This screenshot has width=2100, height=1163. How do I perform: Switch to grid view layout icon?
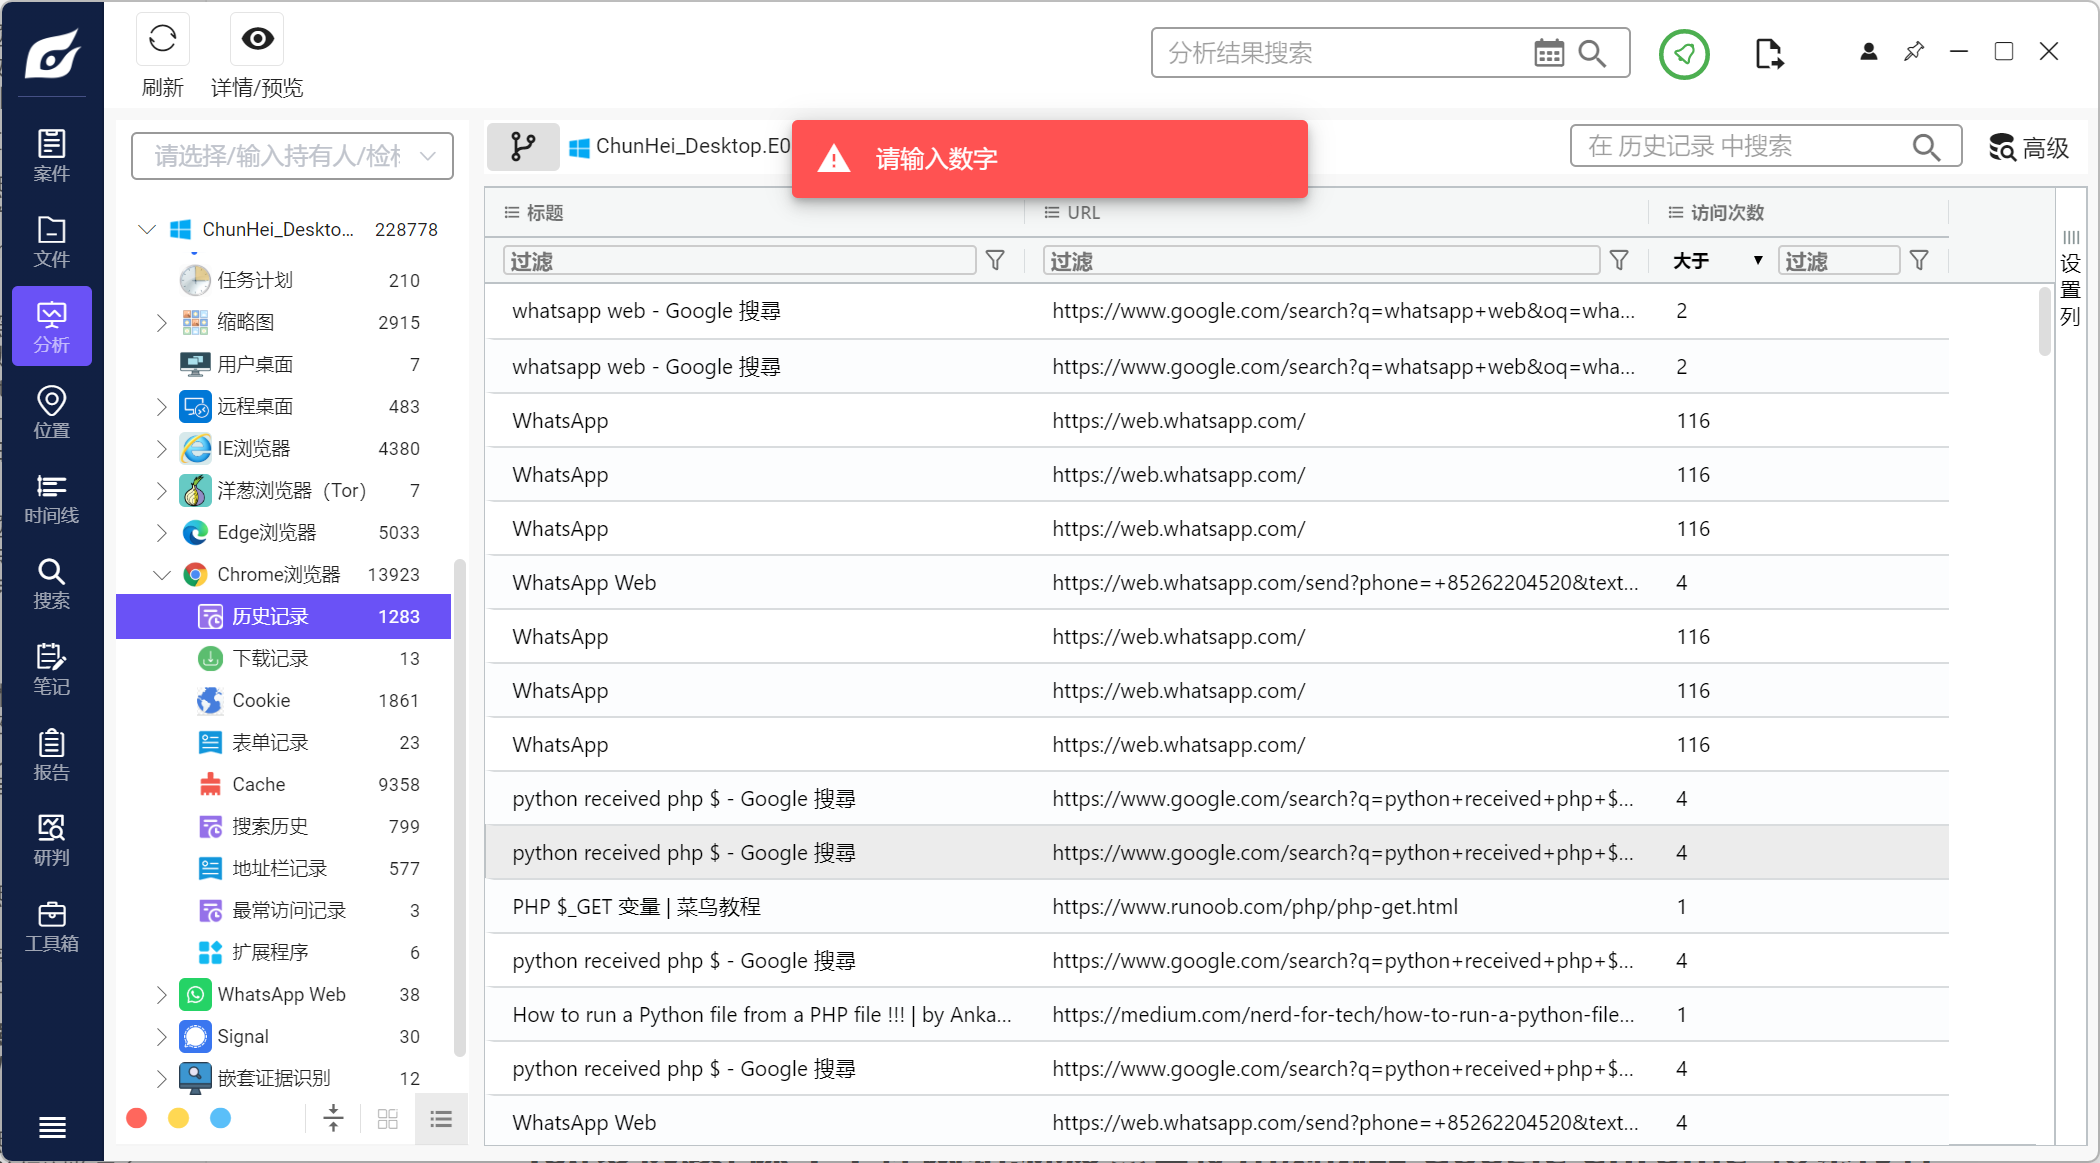pos(388,1119)
